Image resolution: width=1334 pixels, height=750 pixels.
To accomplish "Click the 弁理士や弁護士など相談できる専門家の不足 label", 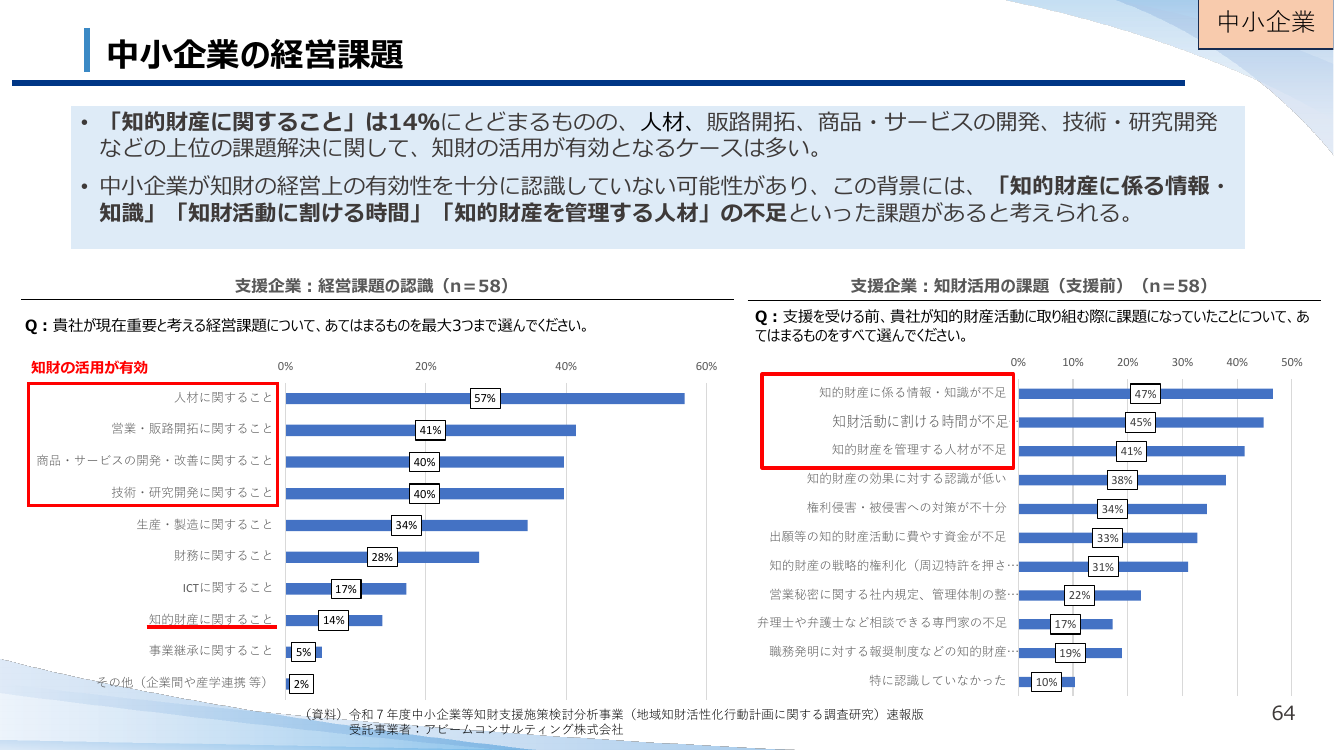I will (x=881, y=623).
